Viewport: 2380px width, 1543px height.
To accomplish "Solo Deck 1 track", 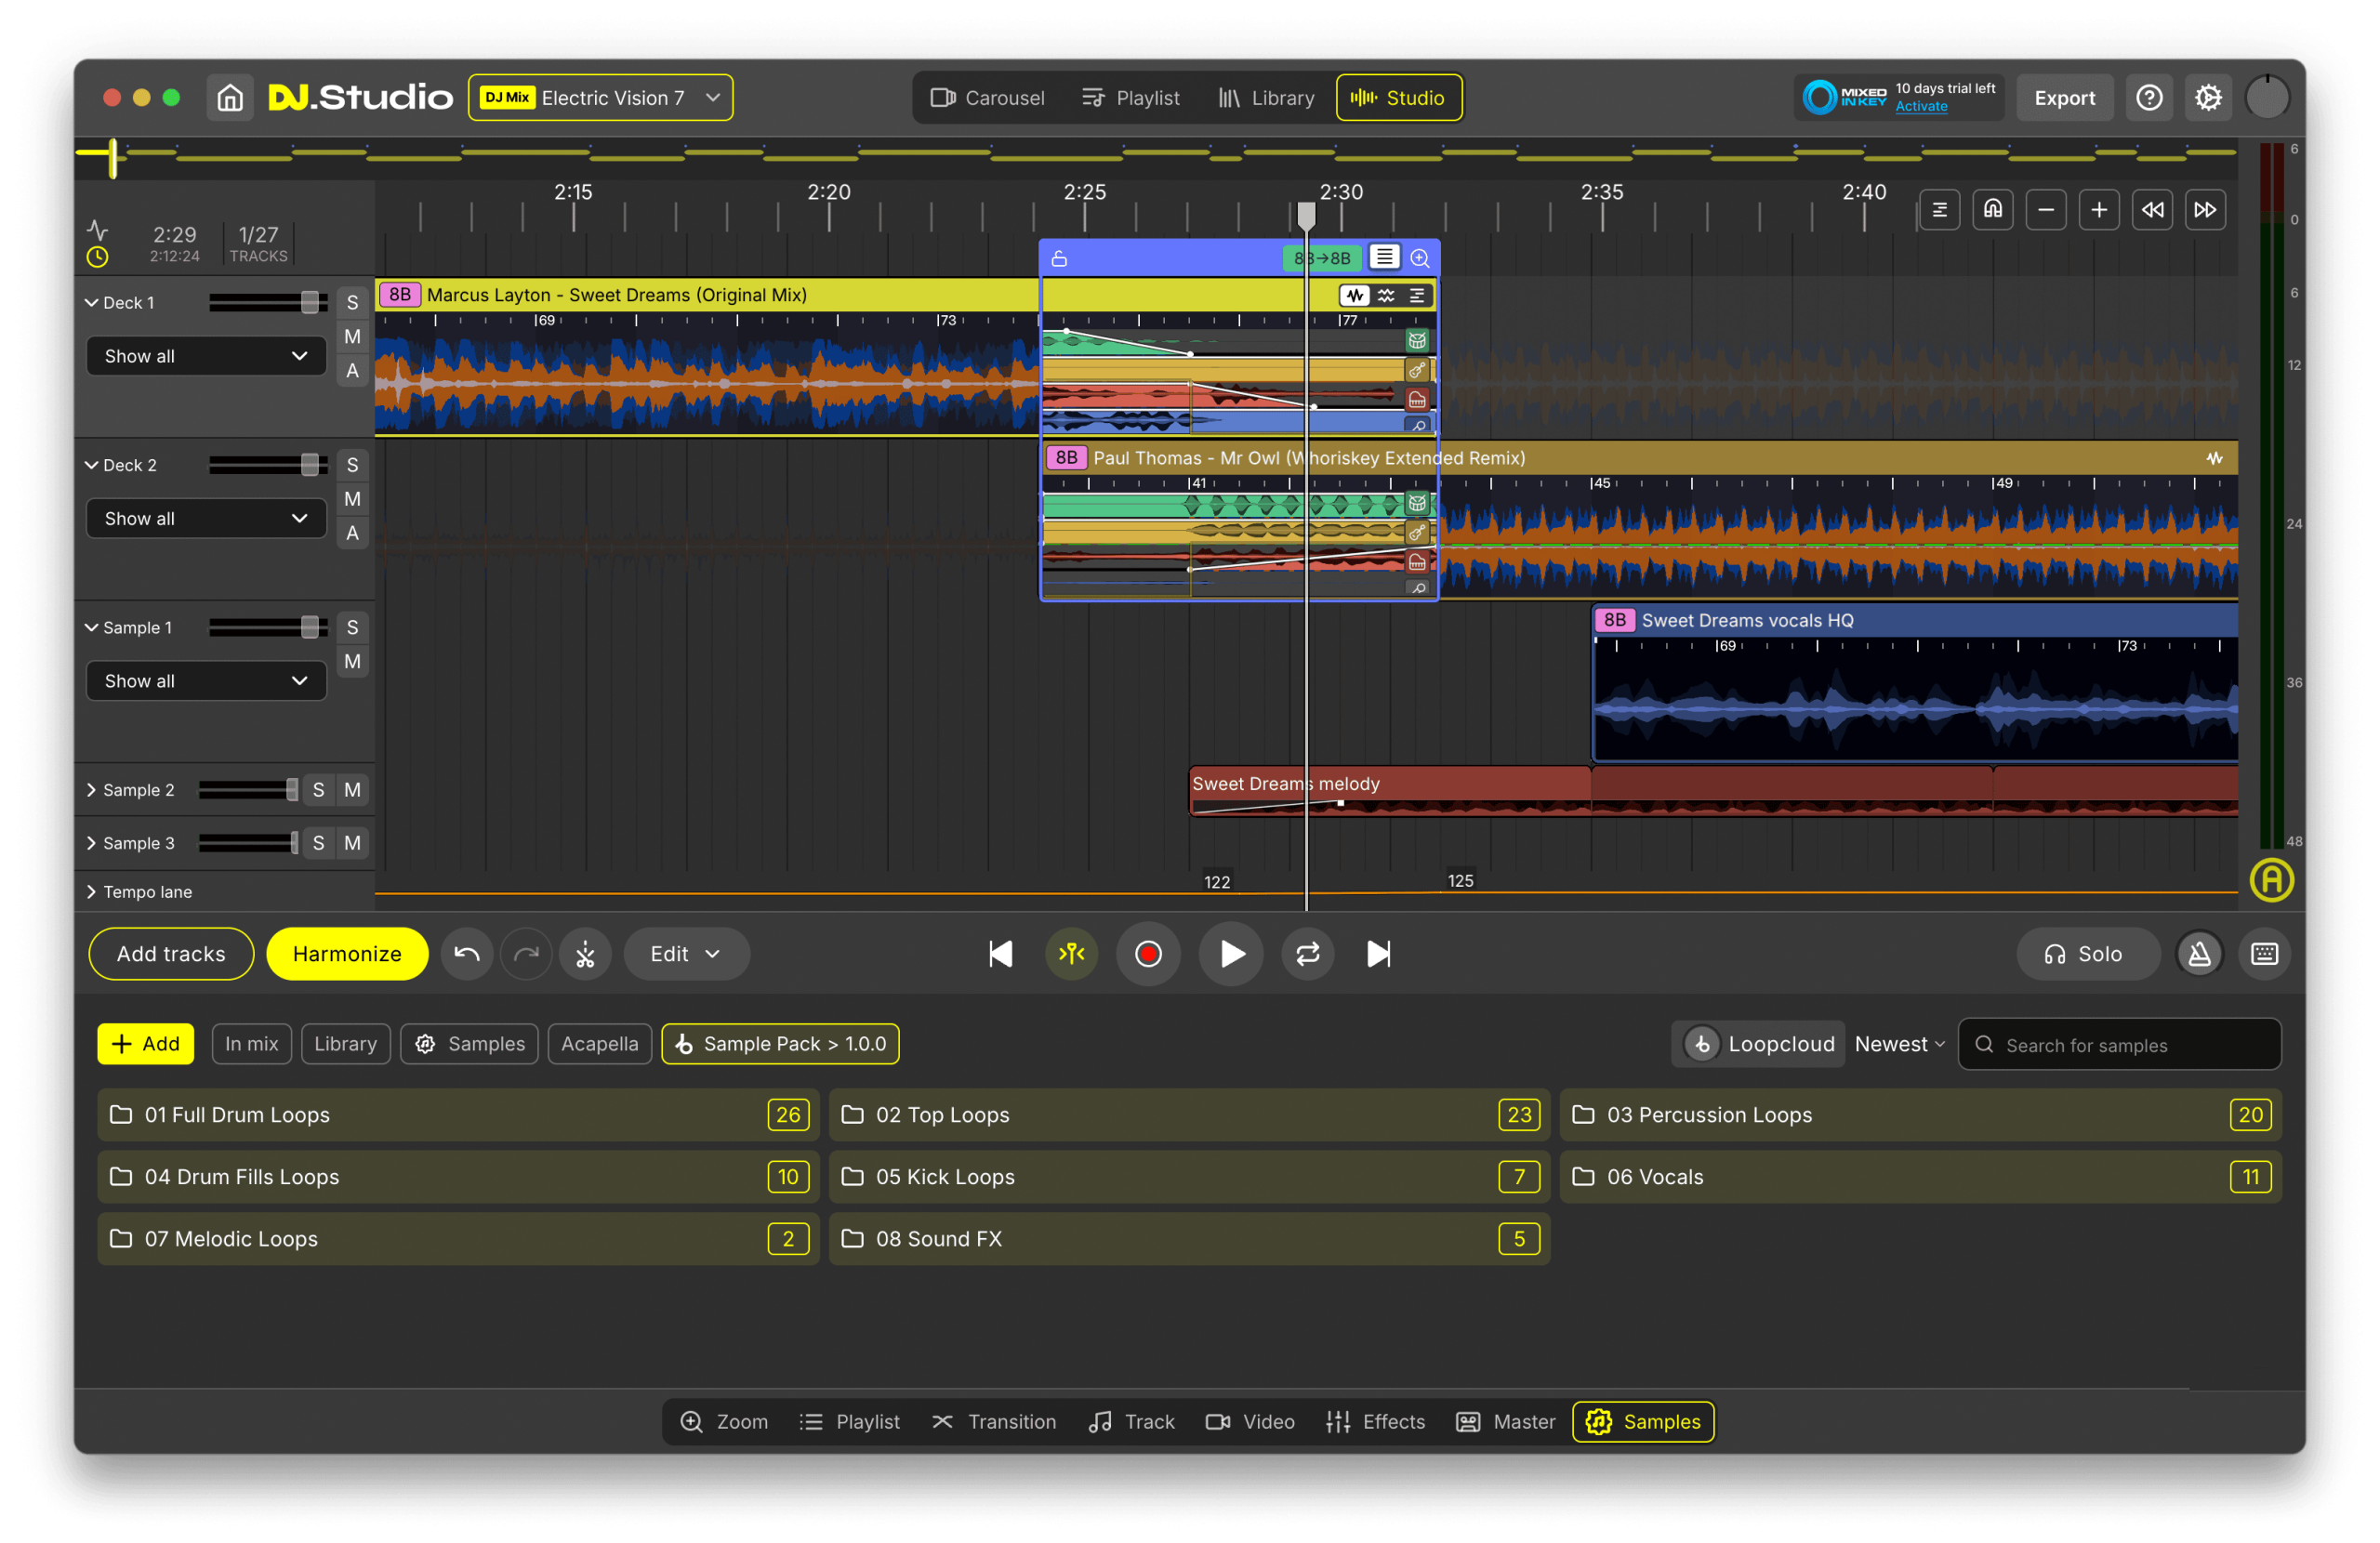I will coord(352,303).
